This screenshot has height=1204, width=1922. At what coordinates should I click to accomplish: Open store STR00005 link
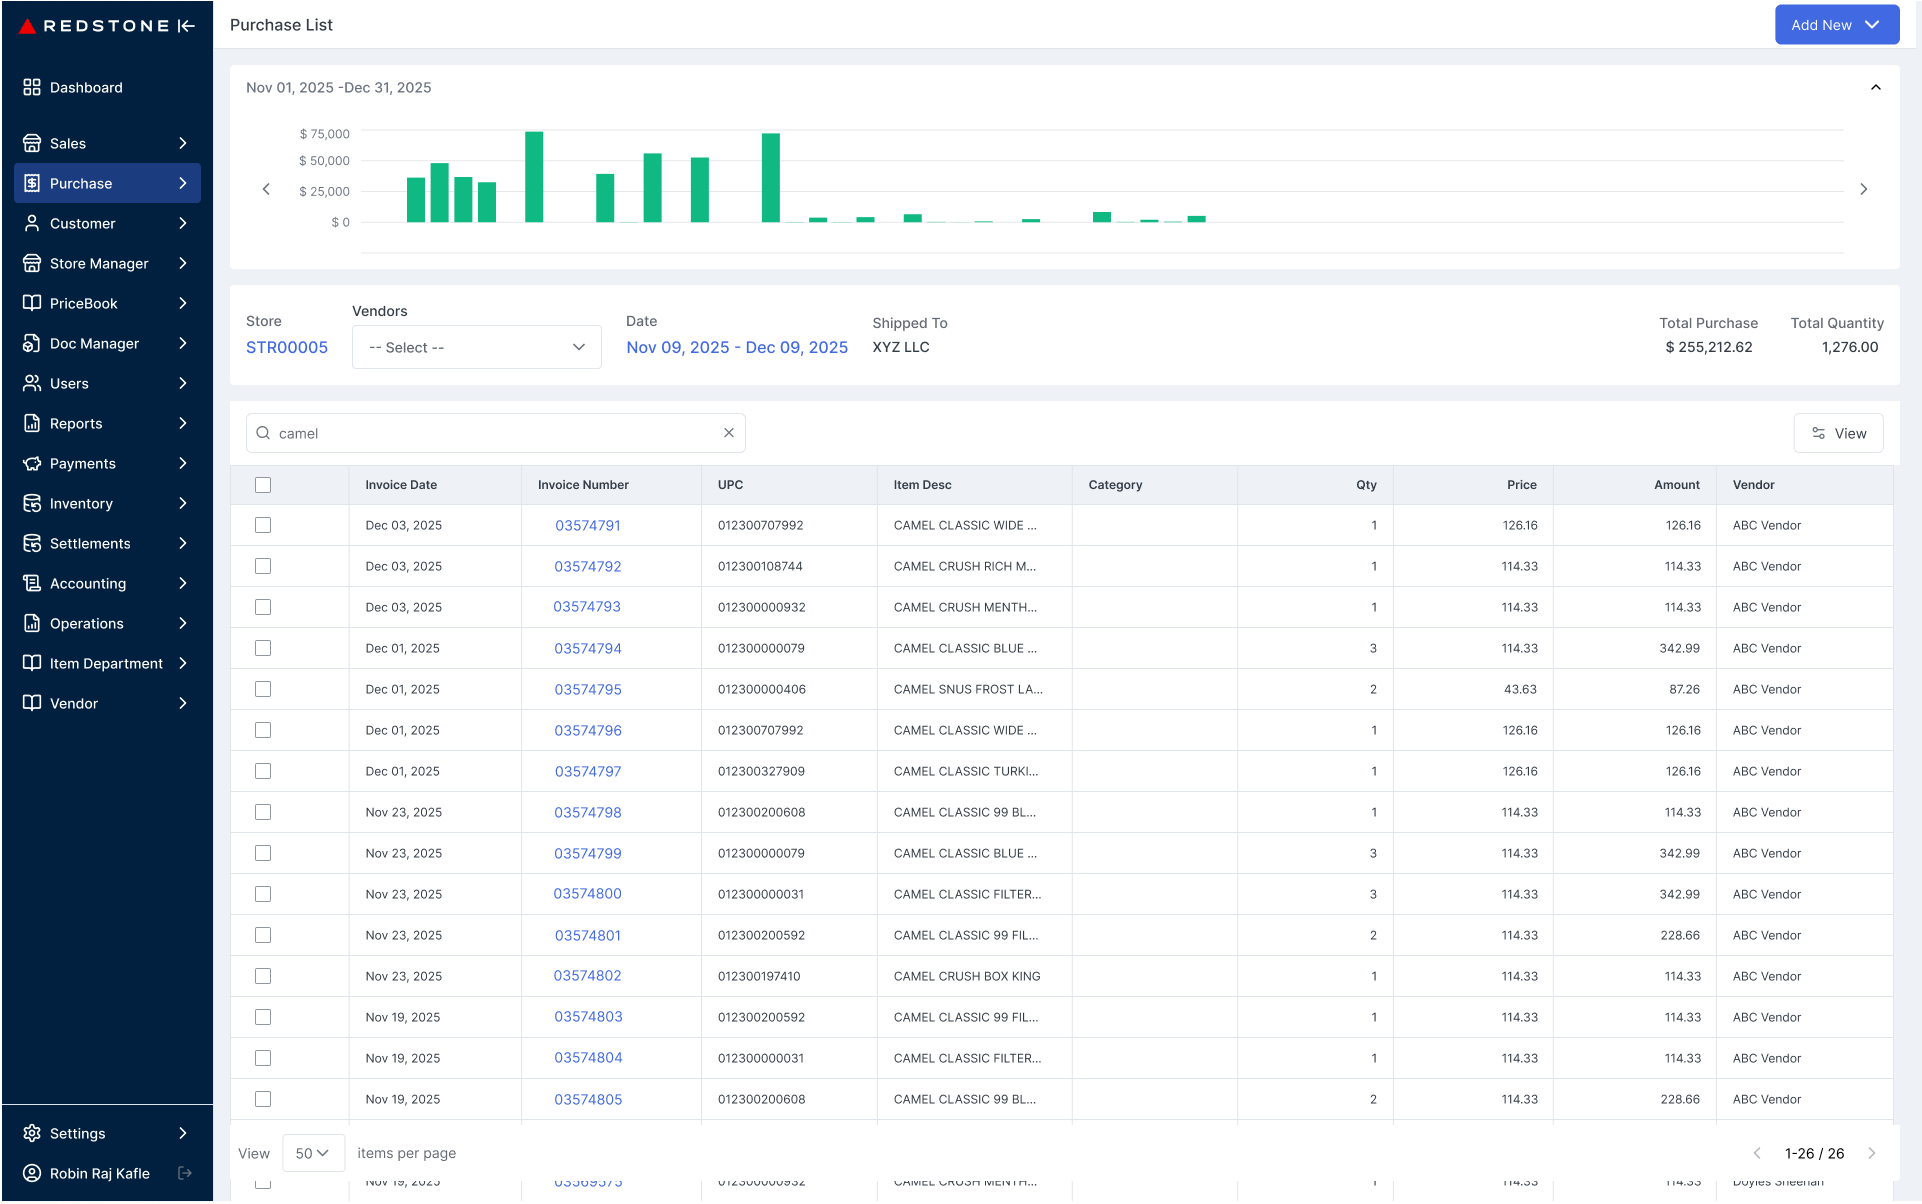point(287,347)
